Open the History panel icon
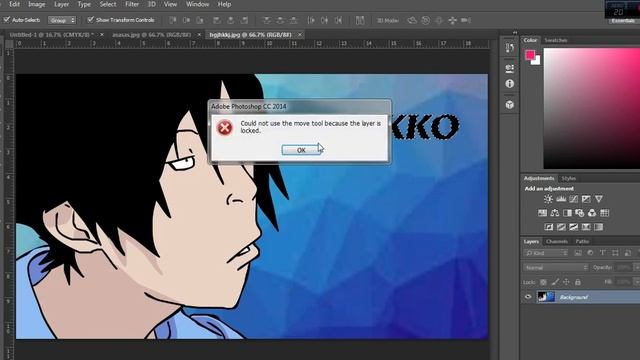The width and height of the screenshot is (640, 360). point(510,48)
